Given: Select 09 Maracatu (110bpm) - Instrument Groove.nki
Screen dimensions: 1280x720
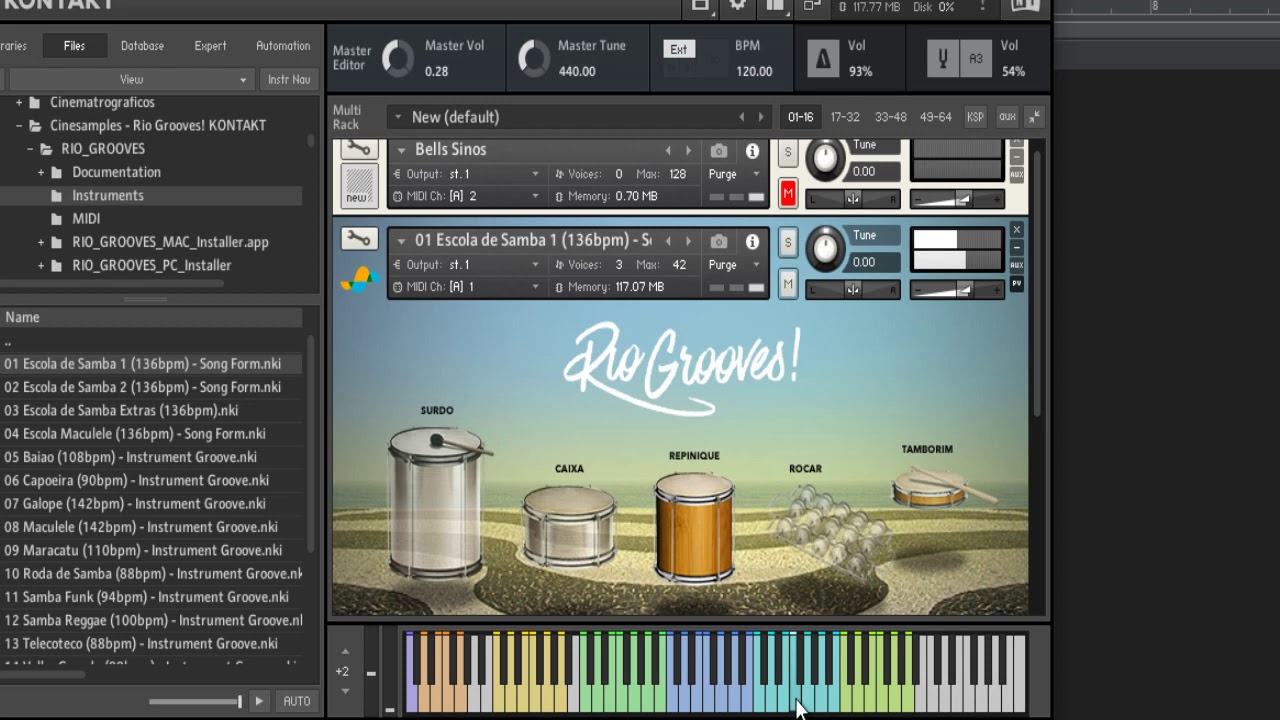Looking at the screenshot, I should point(151,550).
